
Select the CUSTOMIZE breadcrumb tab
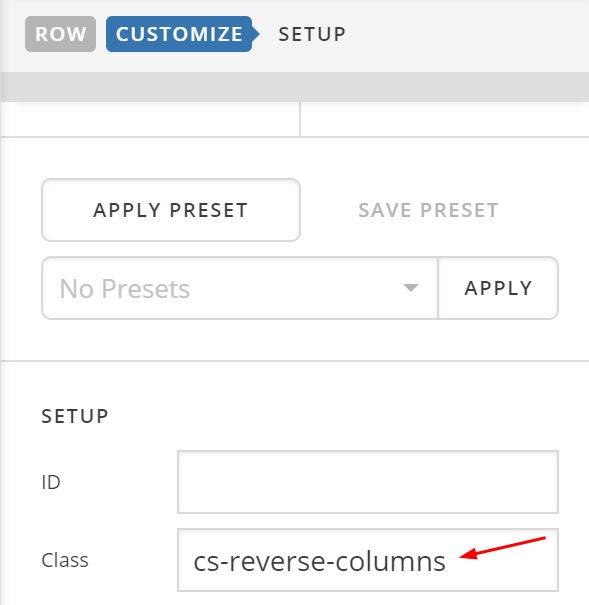179,34
